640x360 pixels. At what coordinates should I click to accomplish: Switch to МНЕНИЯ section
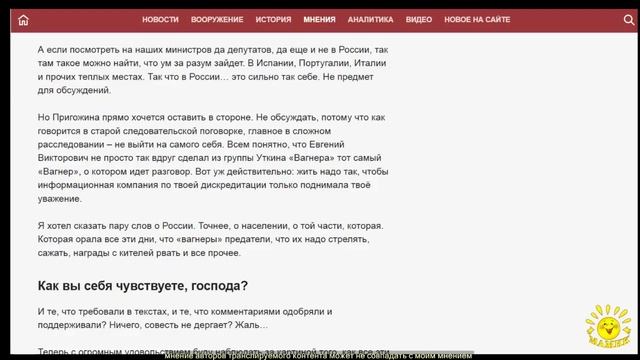(x=319, y=20)
